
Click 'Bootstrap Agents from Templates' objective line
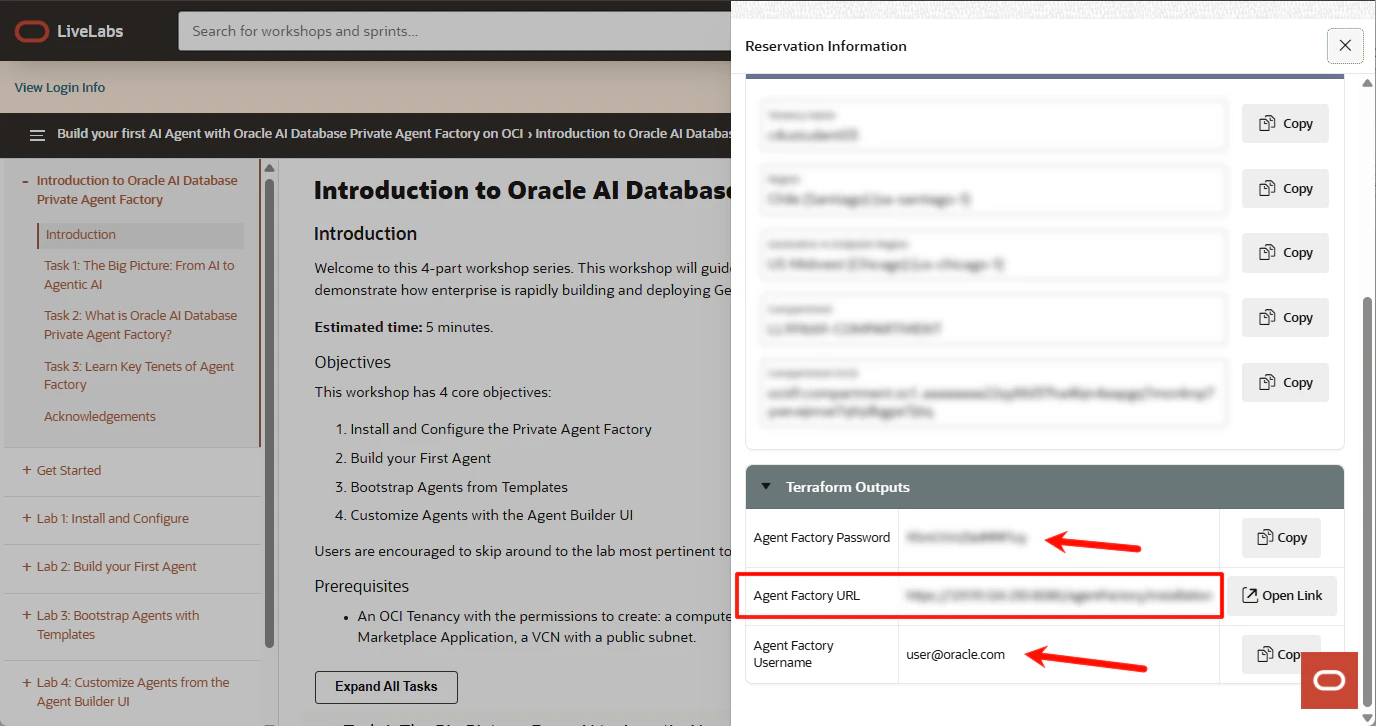point(459,487)
